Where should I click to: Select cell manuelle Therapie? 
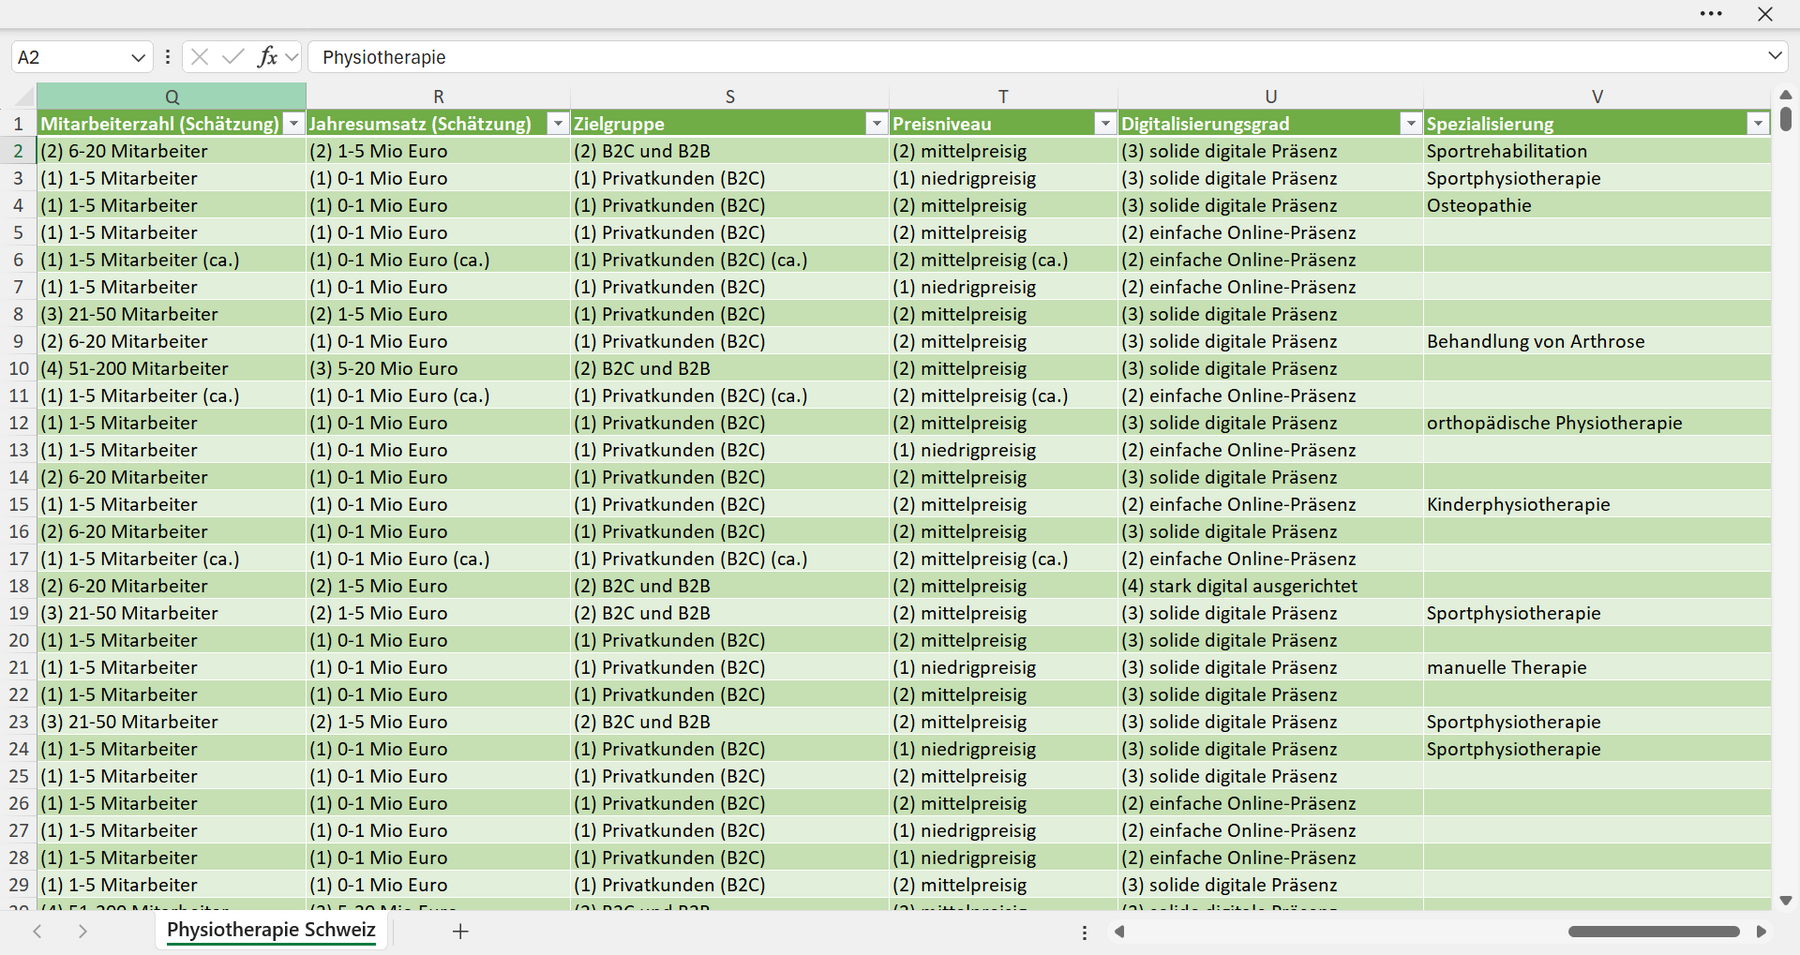pos(1597,668)
